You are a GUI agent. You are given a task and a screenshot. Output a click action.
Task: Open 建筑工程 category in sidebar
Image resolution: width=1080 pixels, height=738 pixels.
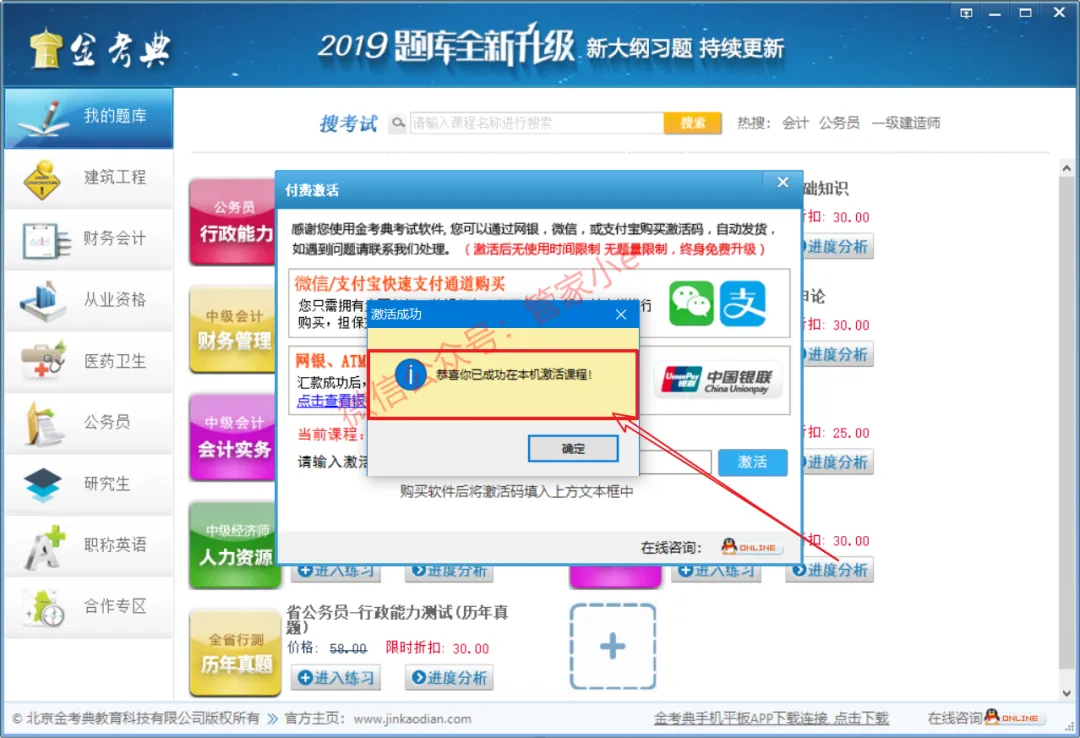coord(89,178)
